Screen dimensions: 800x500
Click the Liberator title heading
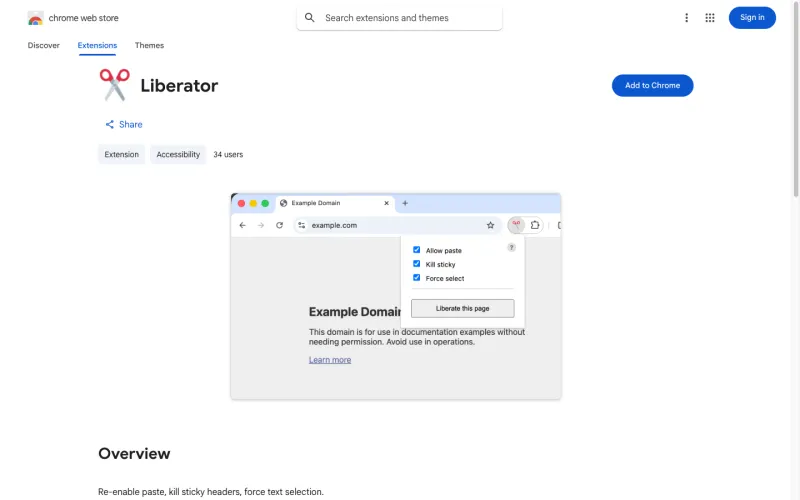pos(179,86)
